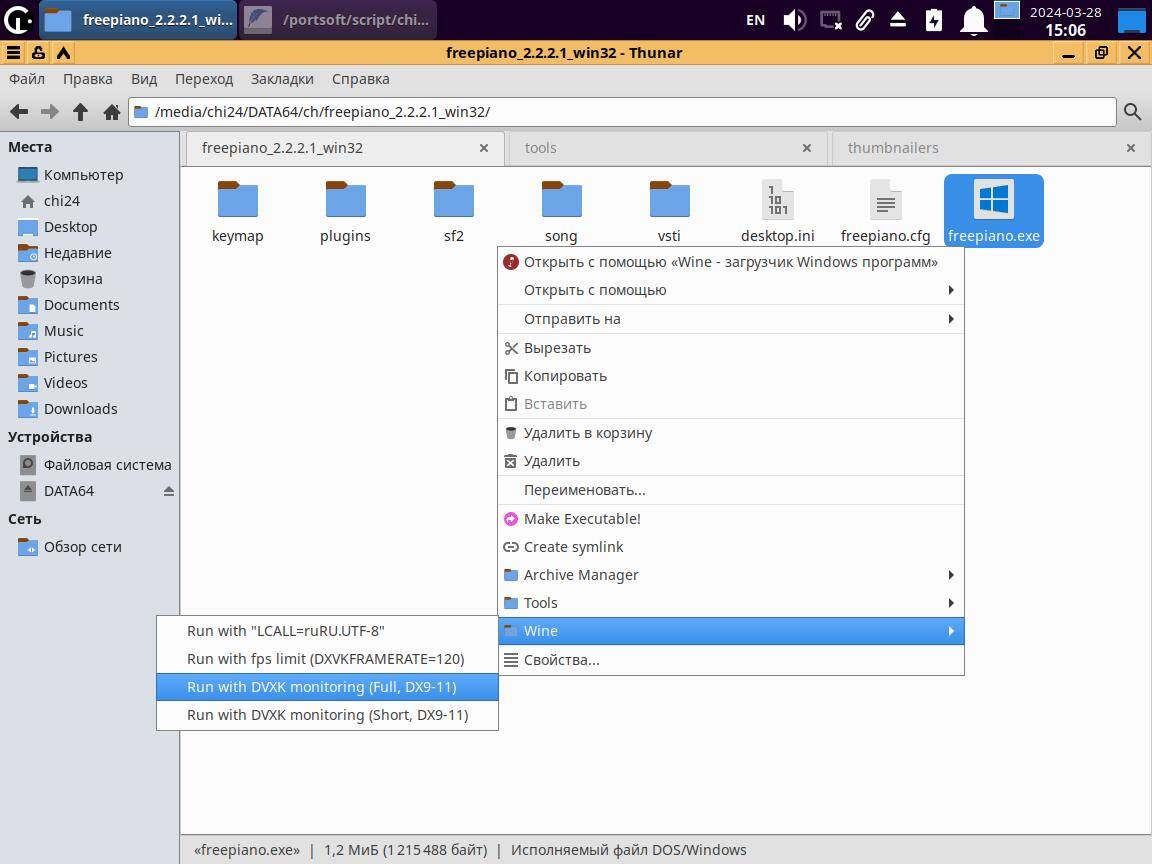Go forward with the right arrow button

(50, 112)
